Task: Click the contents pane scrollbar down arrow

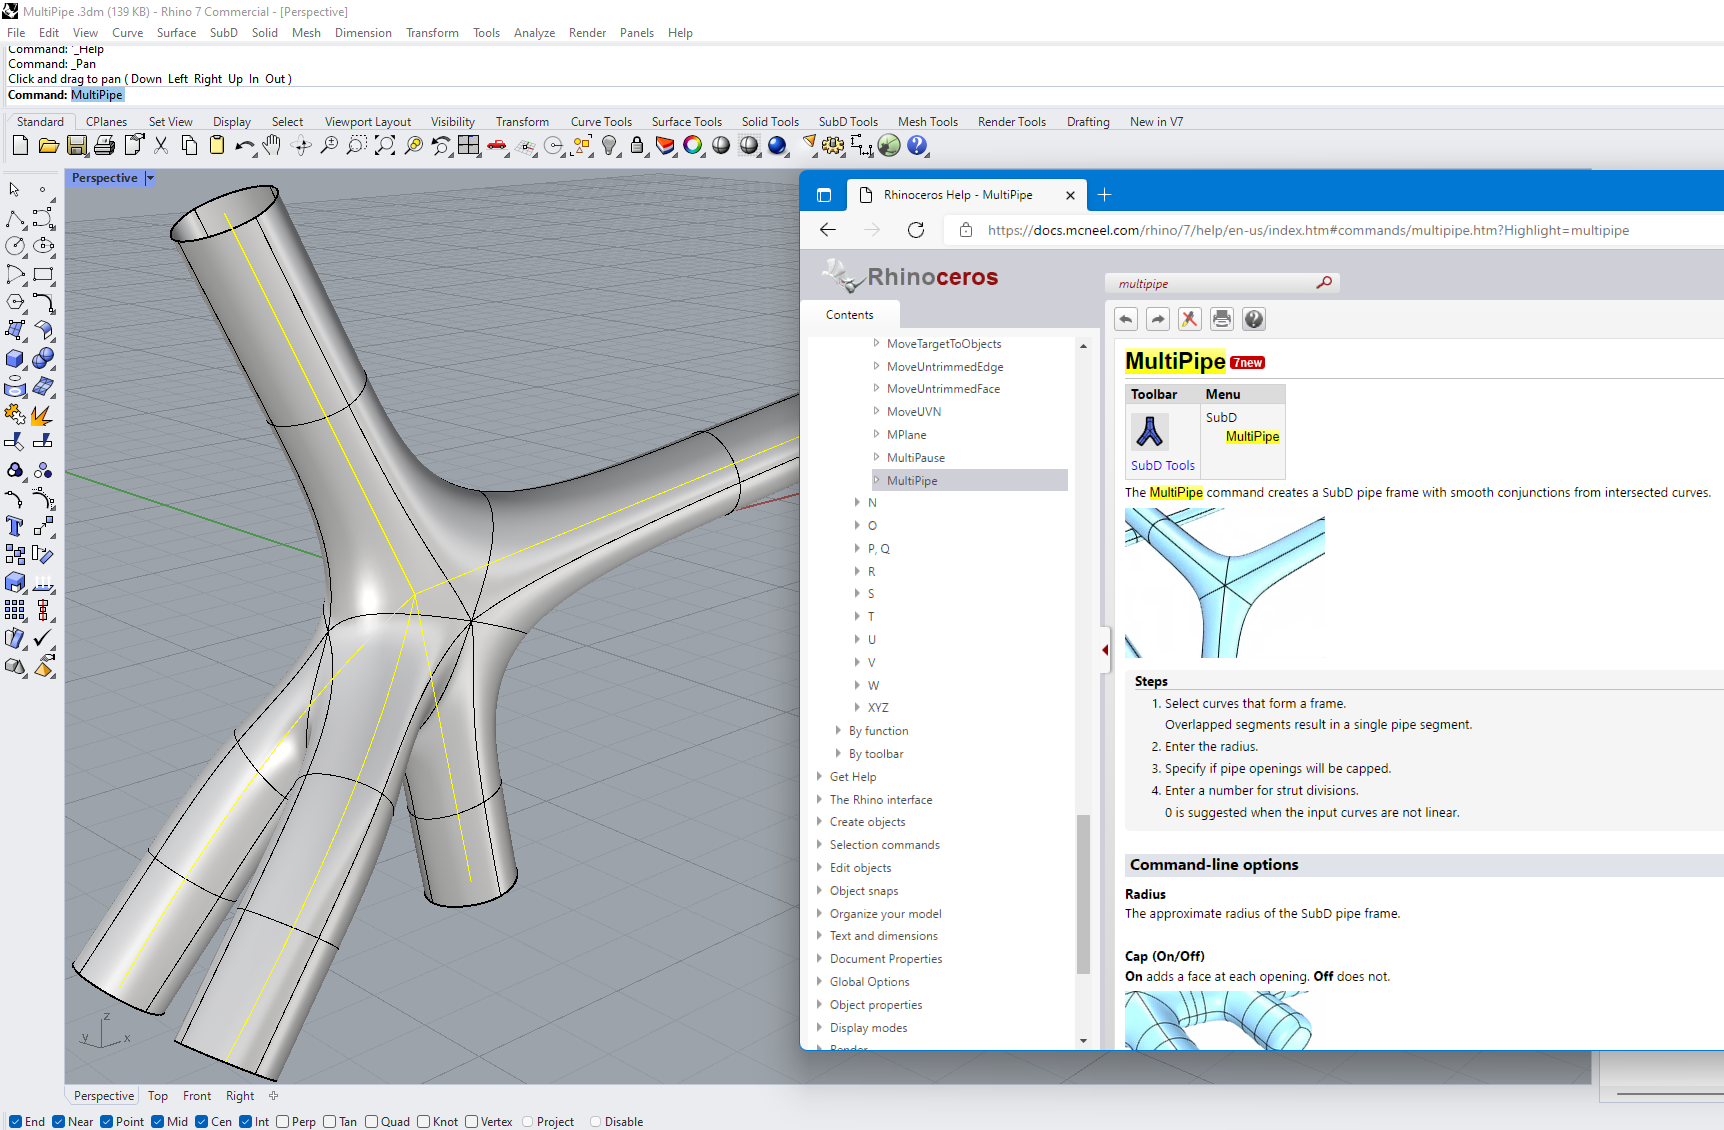Action: [1083, 1041]
